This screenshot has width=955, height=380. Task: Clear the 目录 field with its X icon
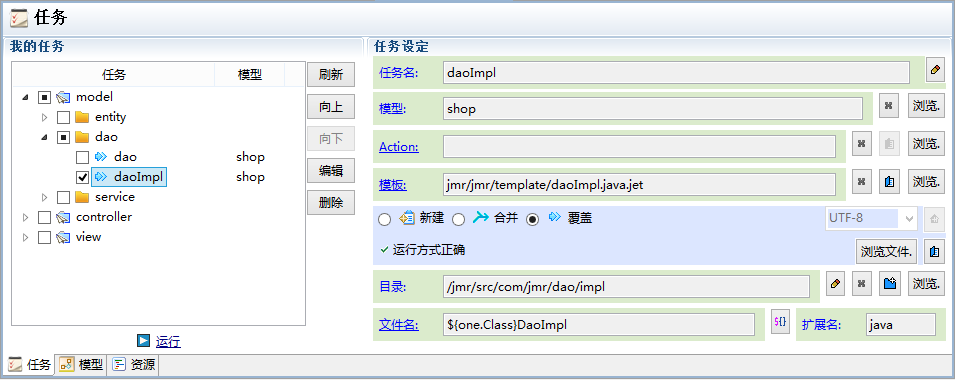coord(861,284)
